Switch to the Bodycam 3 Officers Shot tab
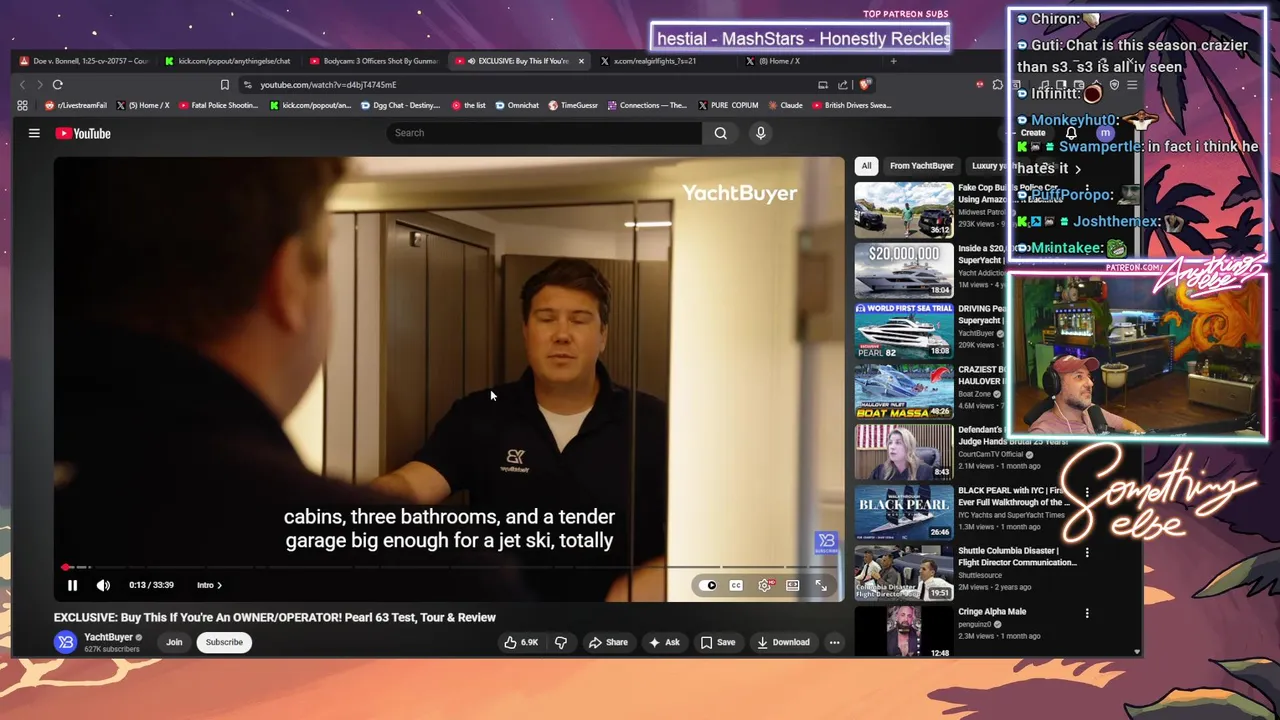 374,61
